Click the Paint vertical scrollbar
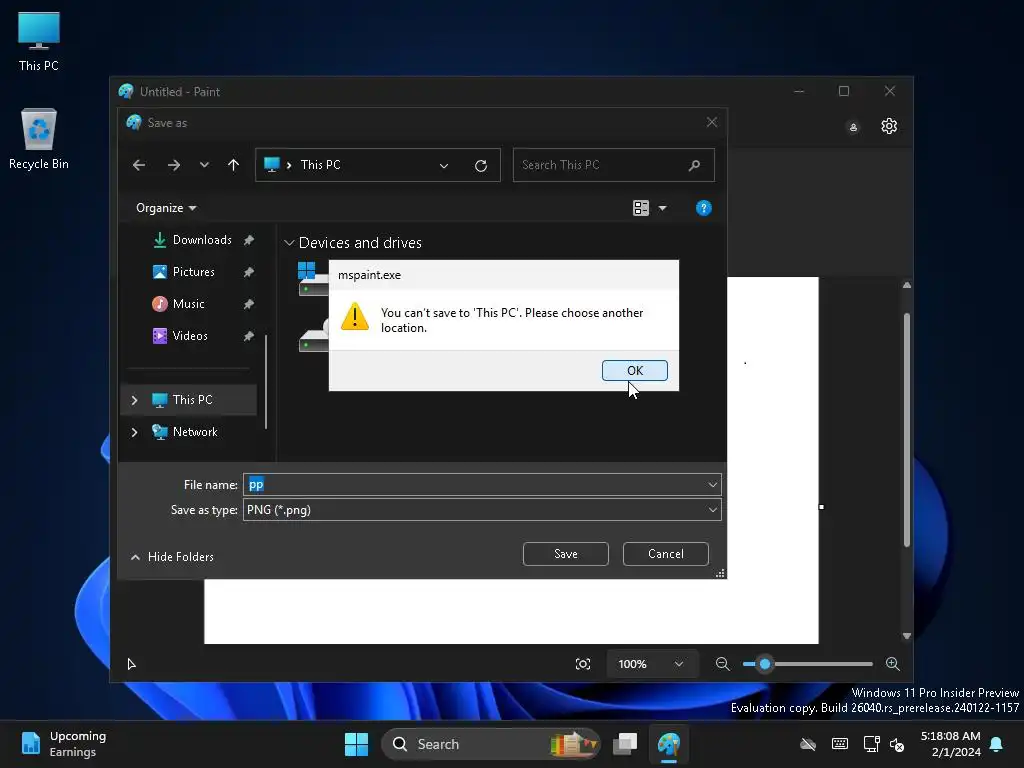This screenshot has height=768, width=1024. 906,430
